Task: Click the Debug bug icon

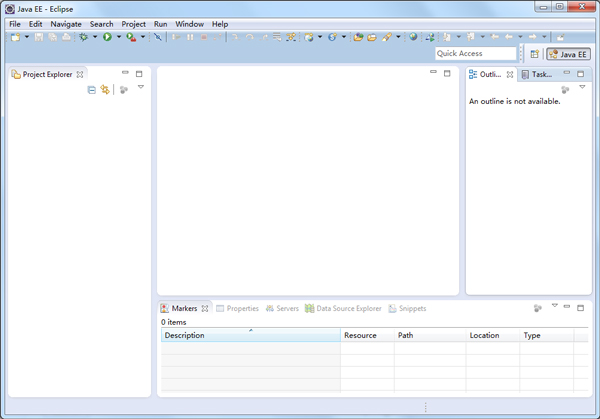Action: (x=84, y=37)
